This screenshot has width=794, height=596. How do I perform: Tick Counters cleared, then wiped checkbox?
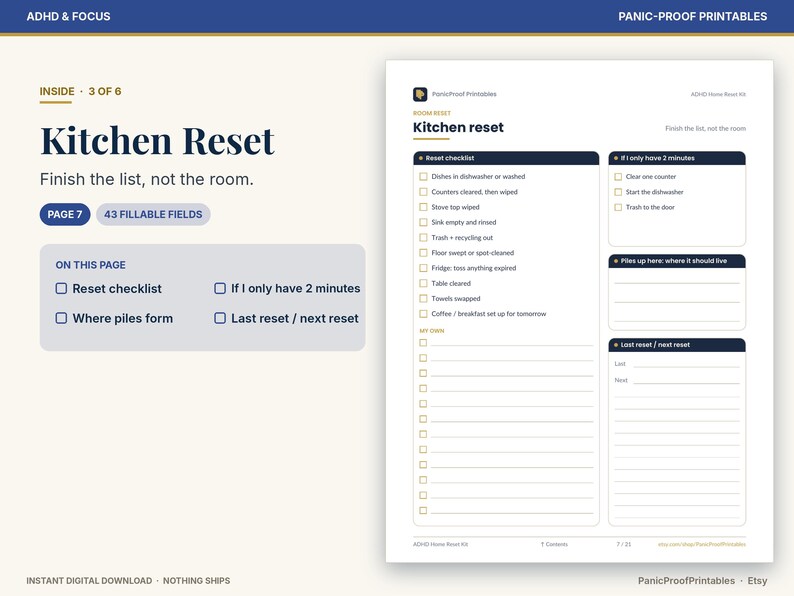(x=423, y=192)
